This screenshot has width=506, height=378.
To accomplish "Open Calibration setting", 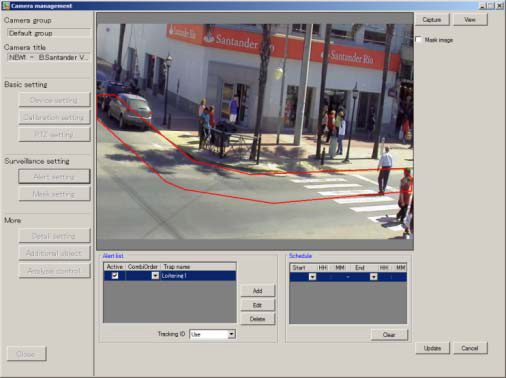I will [54, 117].
